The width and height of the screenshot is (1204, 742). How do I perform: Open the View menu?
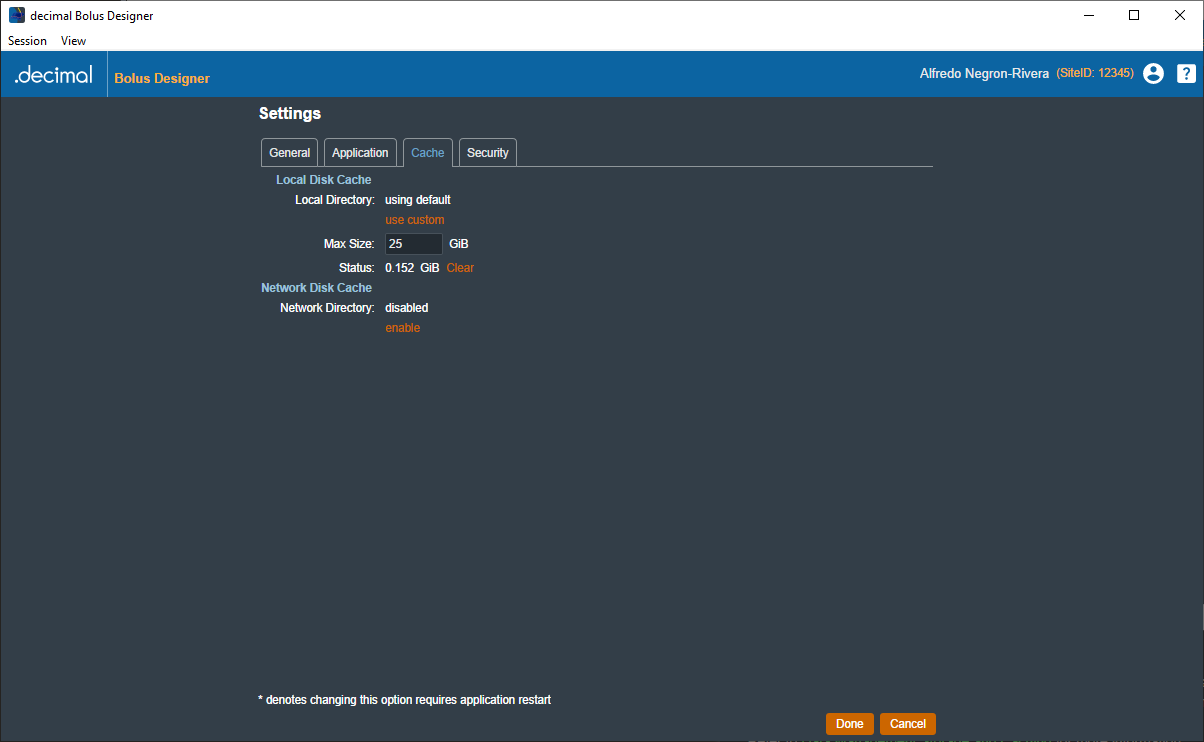pyautogui.click(x=74, y=41)
